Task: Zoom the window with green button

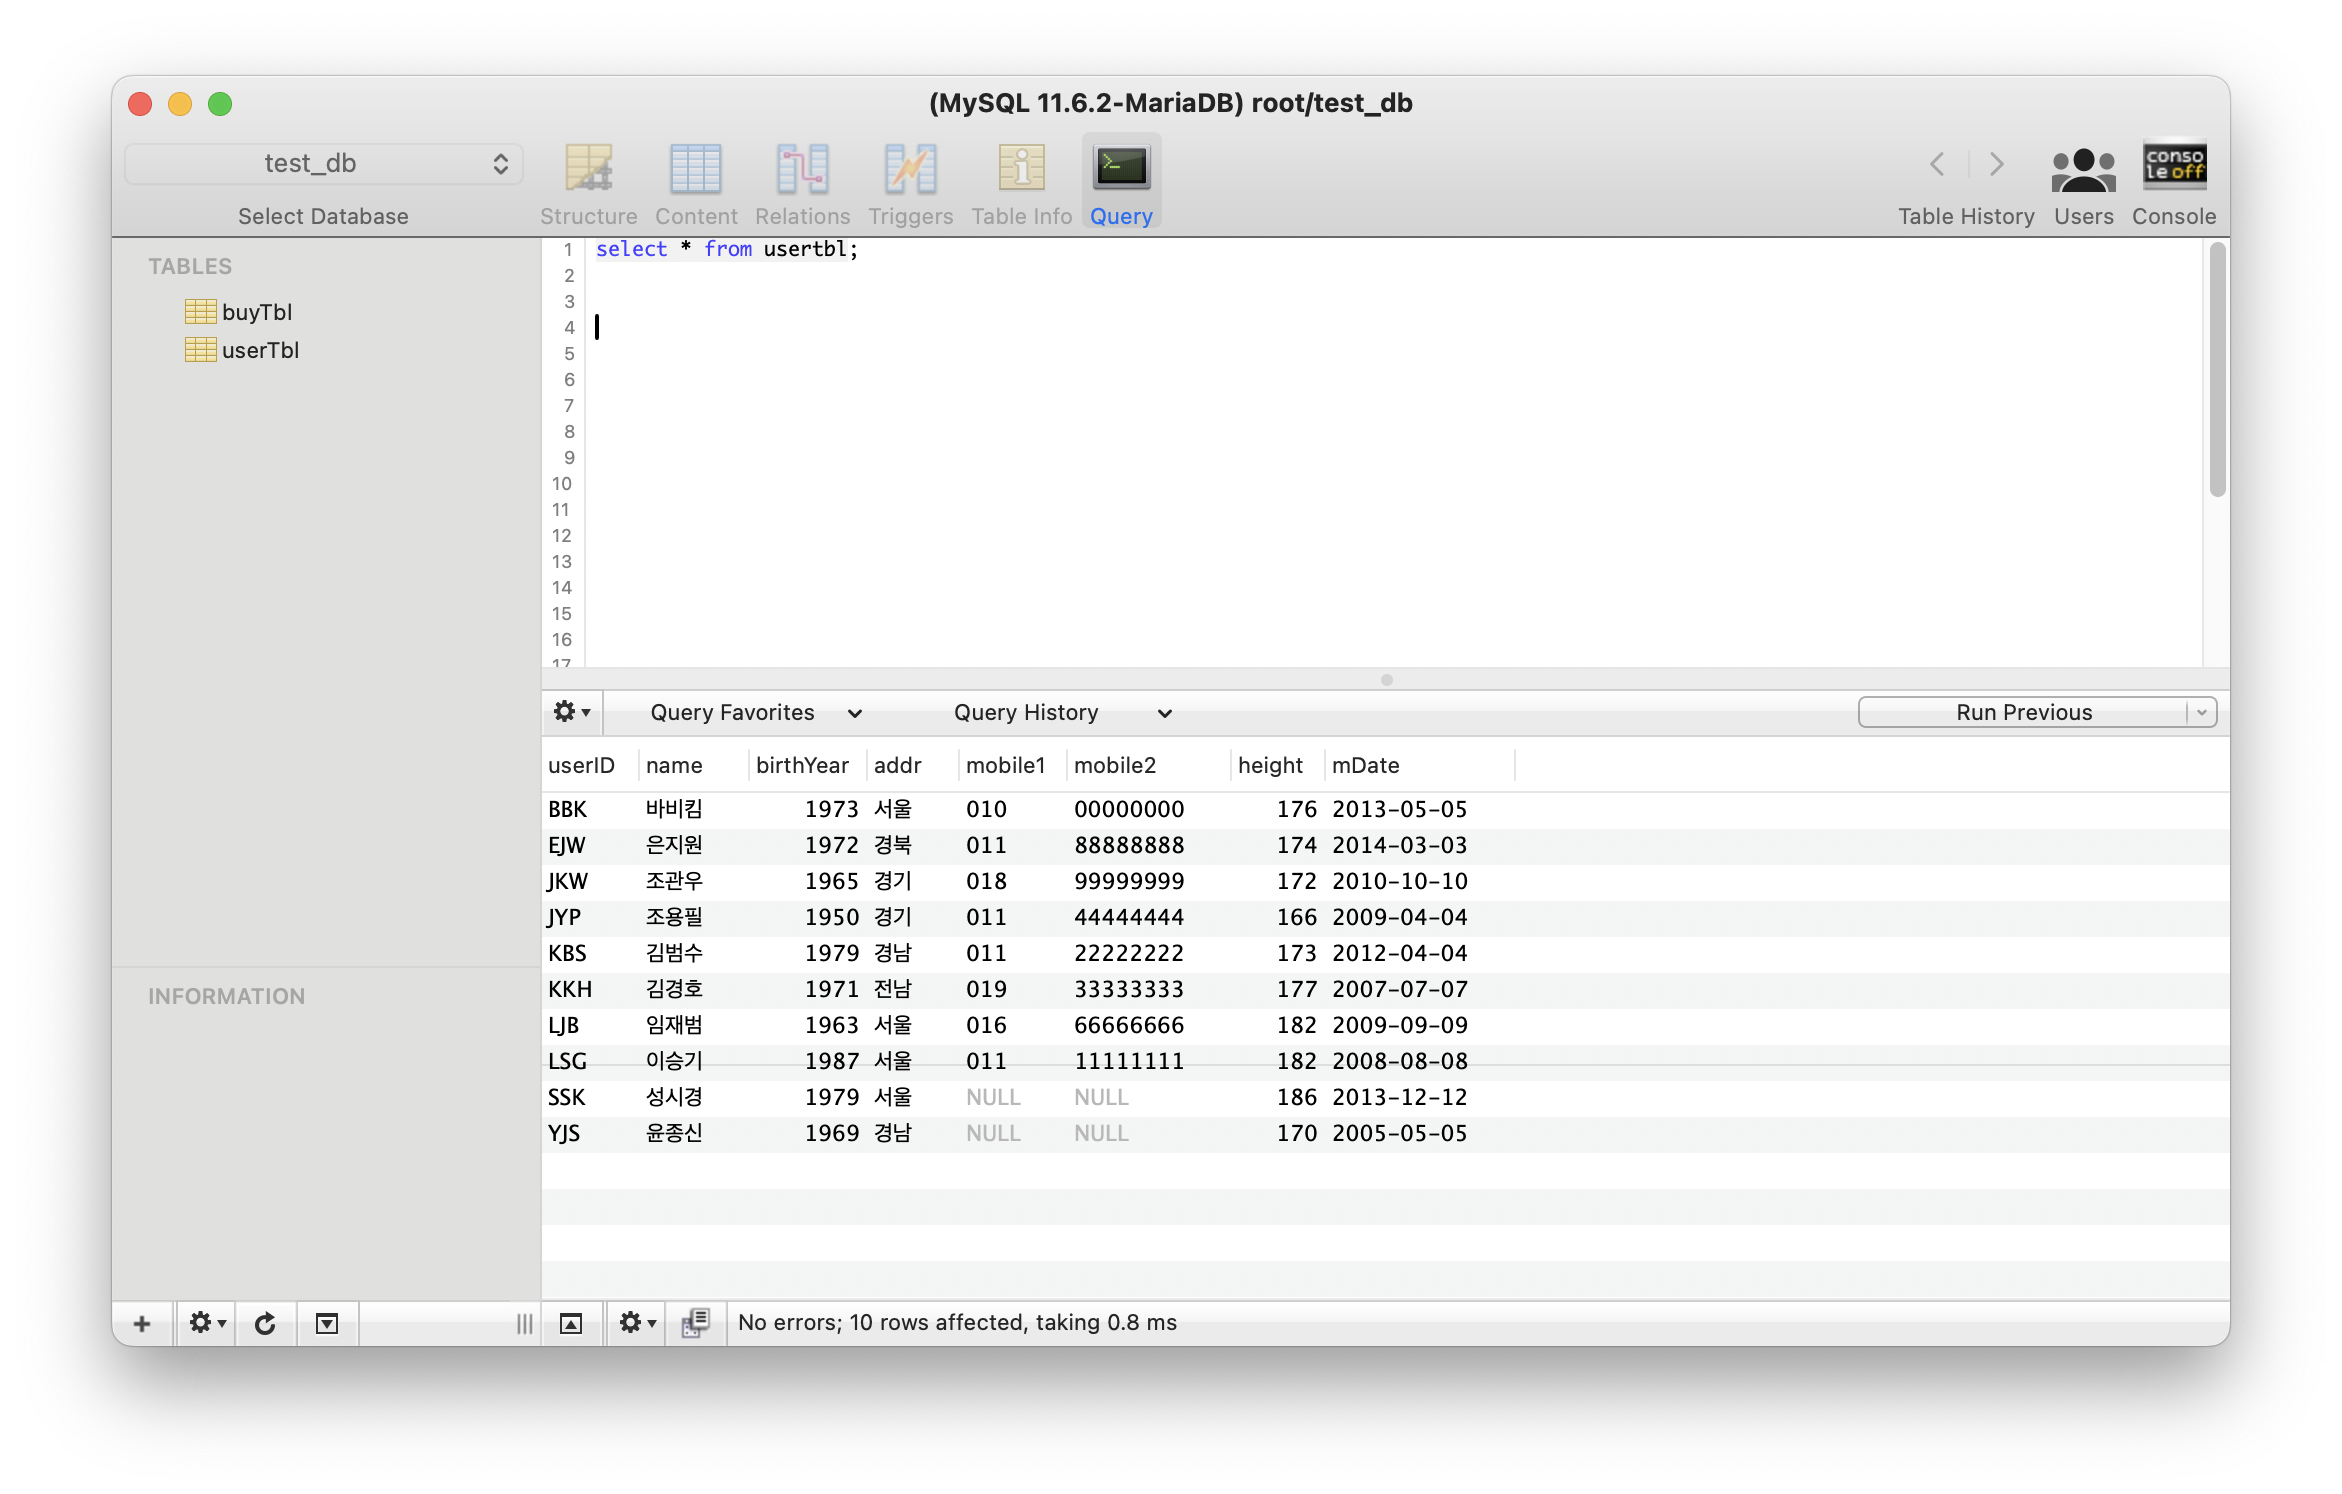Action: pos(220,104)
